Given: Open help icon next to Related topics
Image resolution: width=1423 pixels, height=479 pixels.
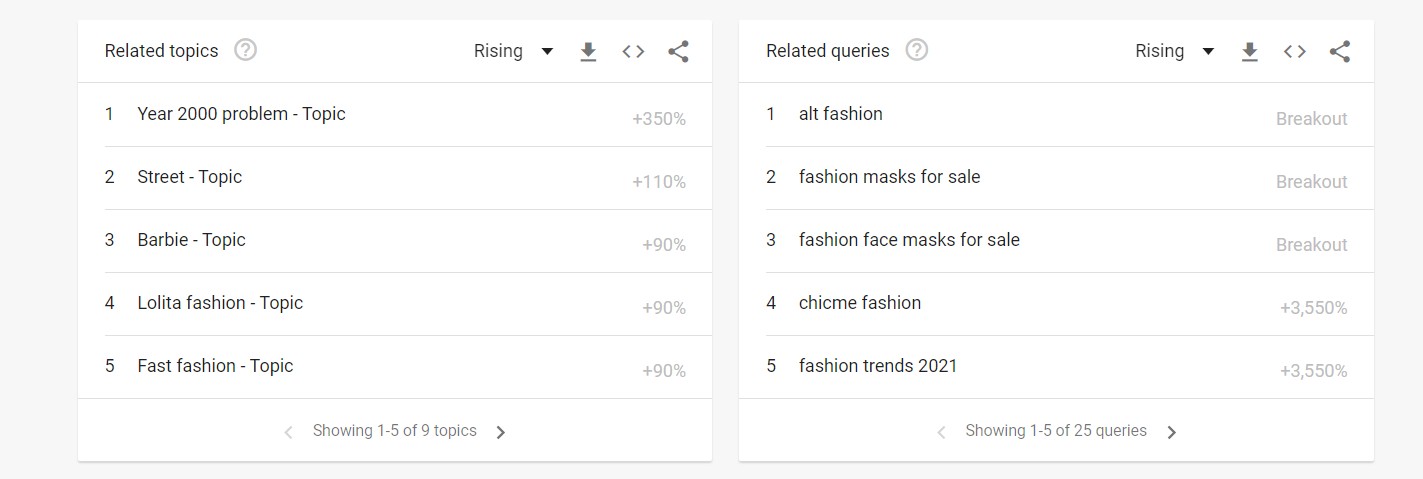Looking at the screenshot, I should tap(245, 50).
